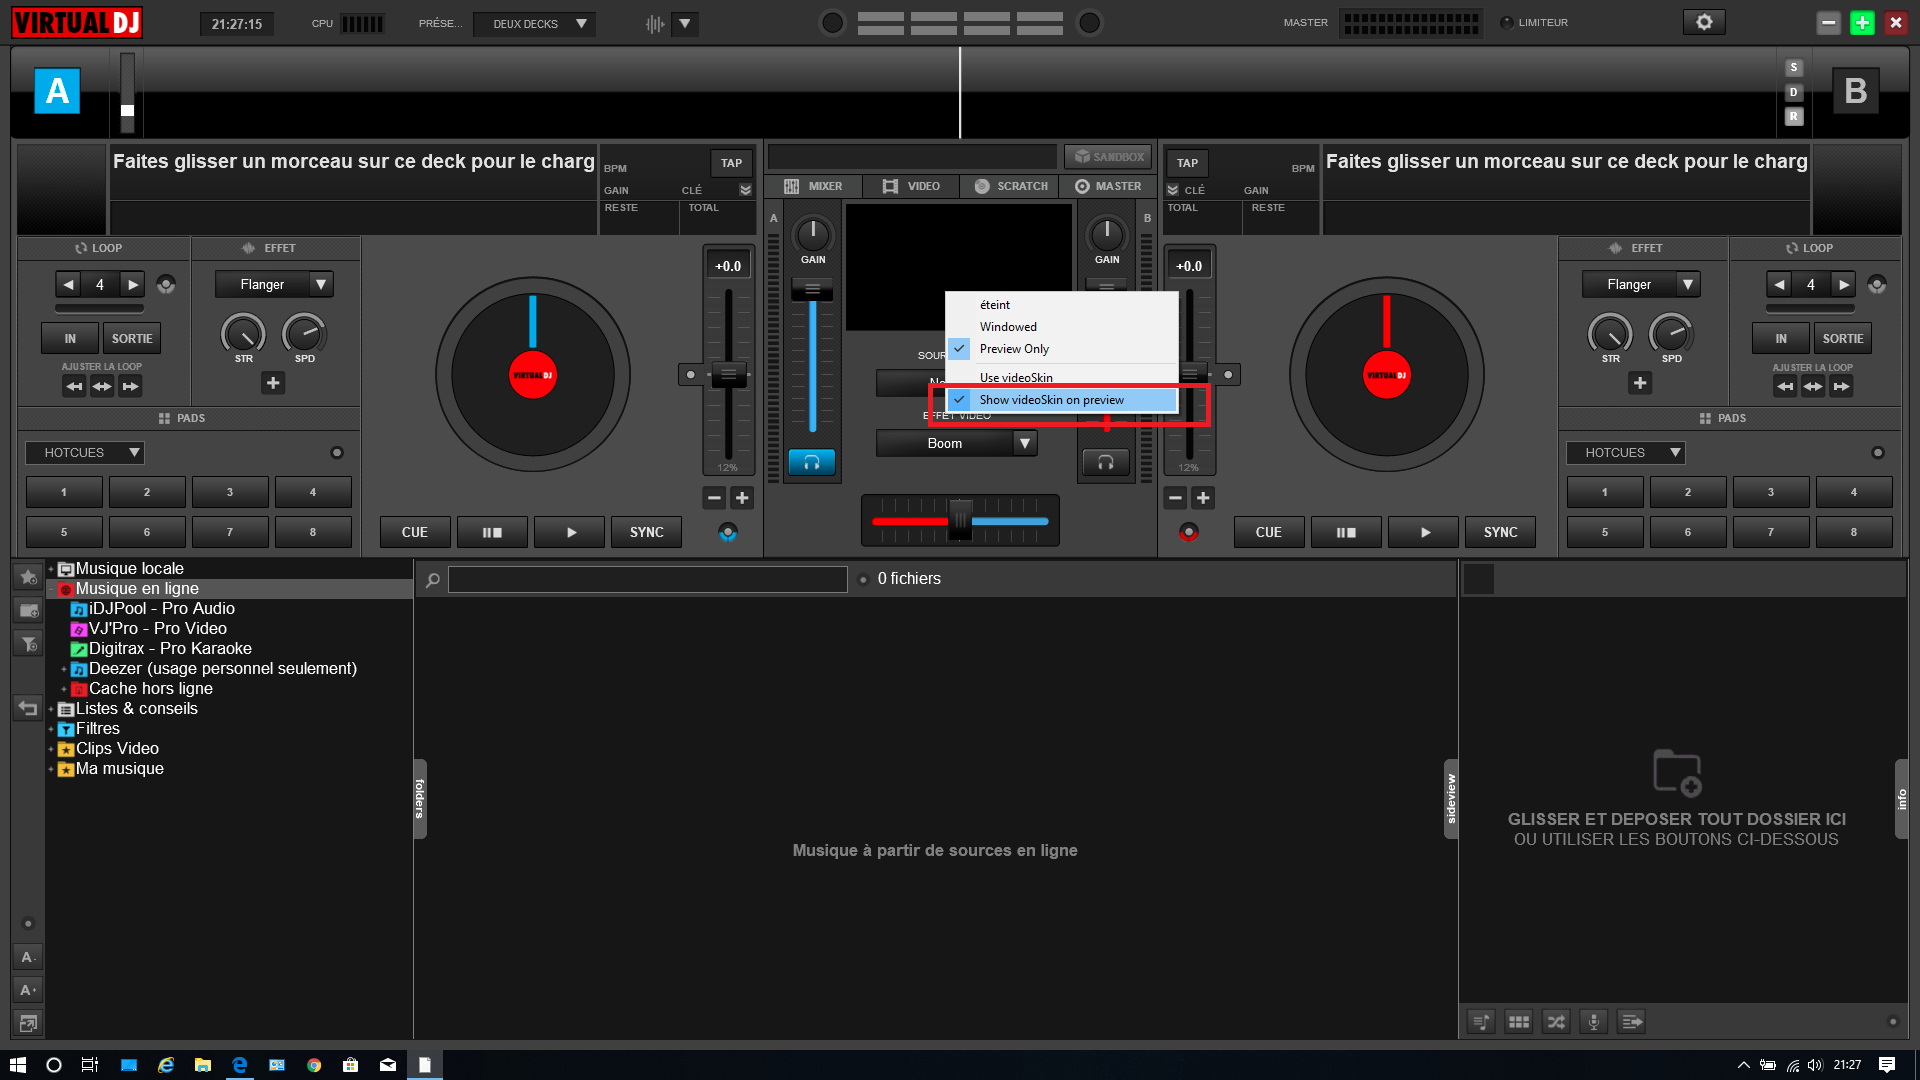The width and height of the screenshot is (1920, 1080).
Task: Add an effect slot on deck B
Action: pyautogui.click(x=1640, y=383)
